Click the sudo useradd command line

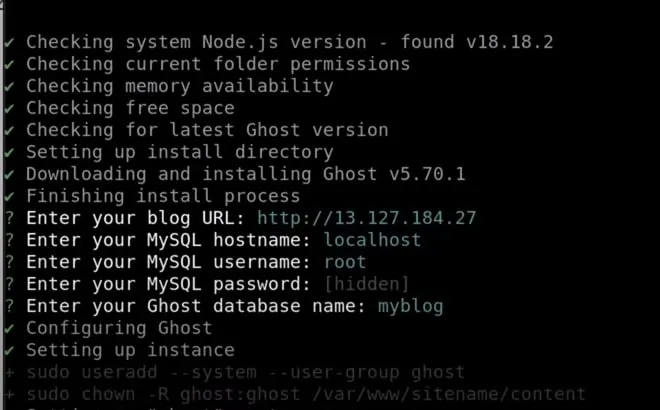245,372
